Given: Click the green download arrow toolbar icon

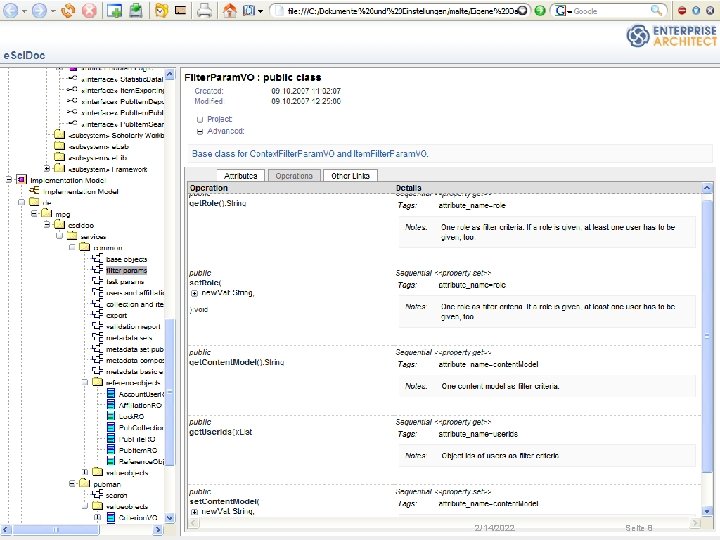Looking at the screenshot, I should [135, 10].
